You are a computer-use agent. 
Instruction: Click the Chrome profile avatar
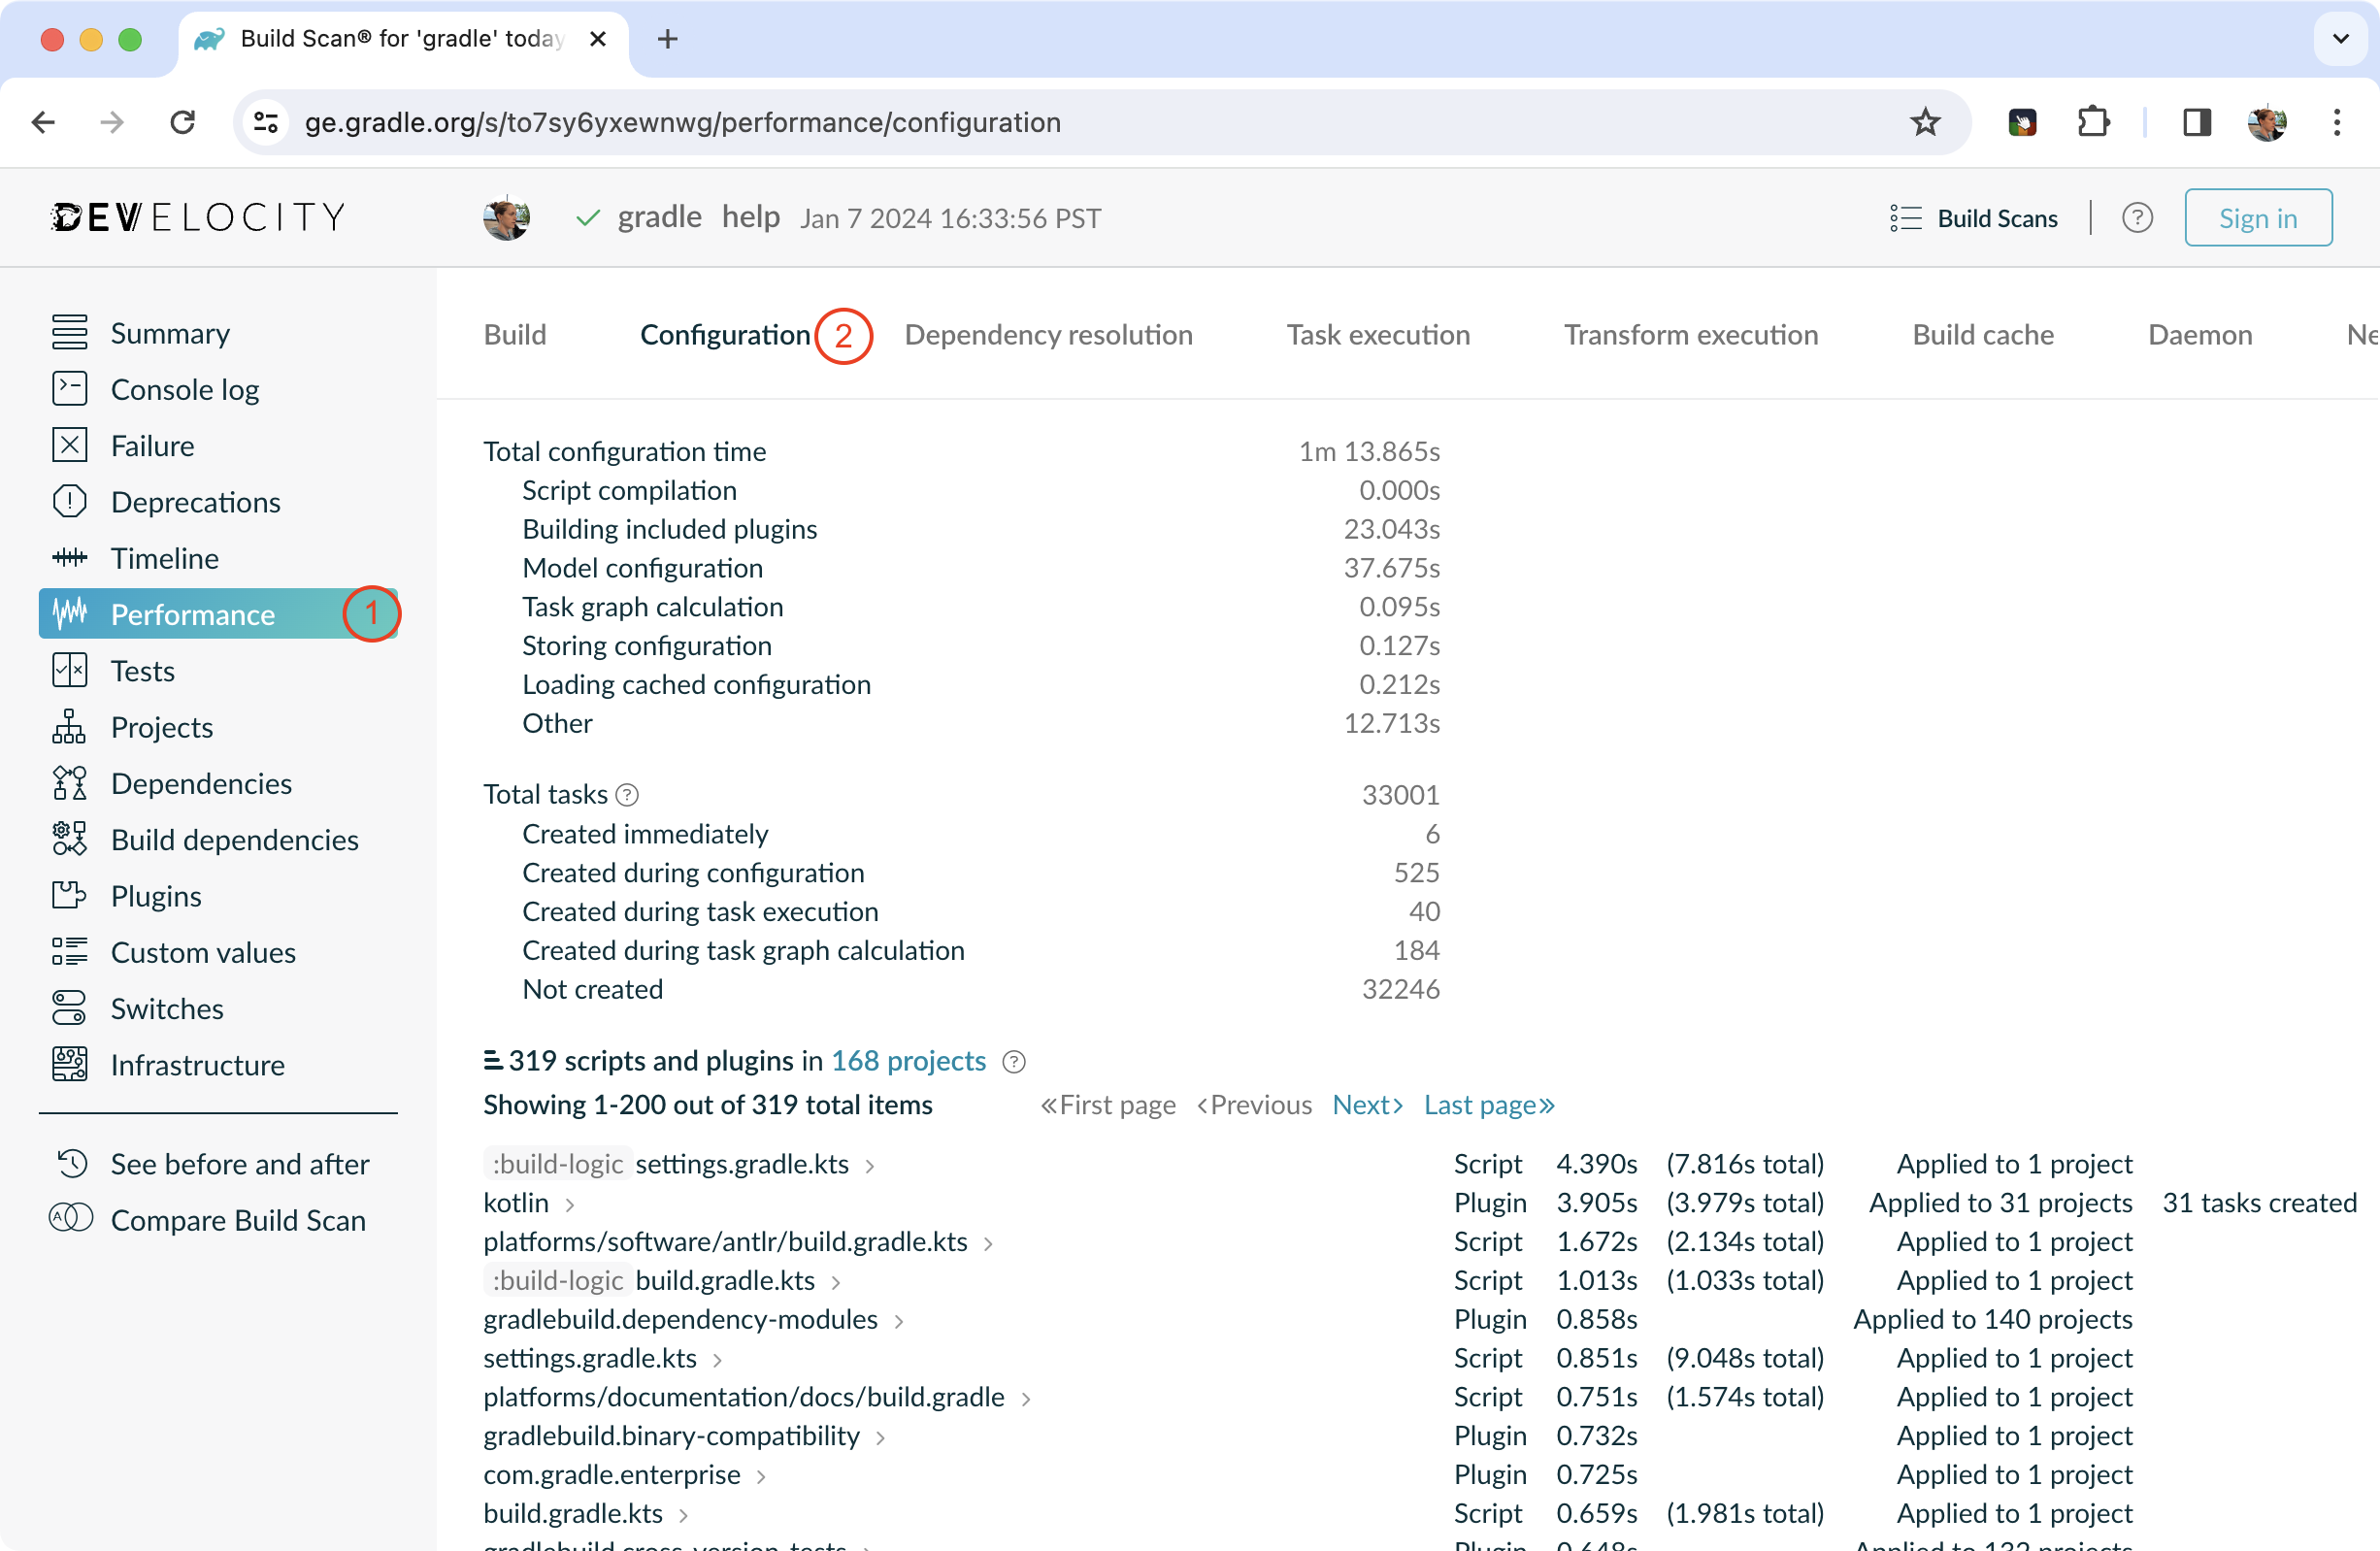(x=2267, y=122)
